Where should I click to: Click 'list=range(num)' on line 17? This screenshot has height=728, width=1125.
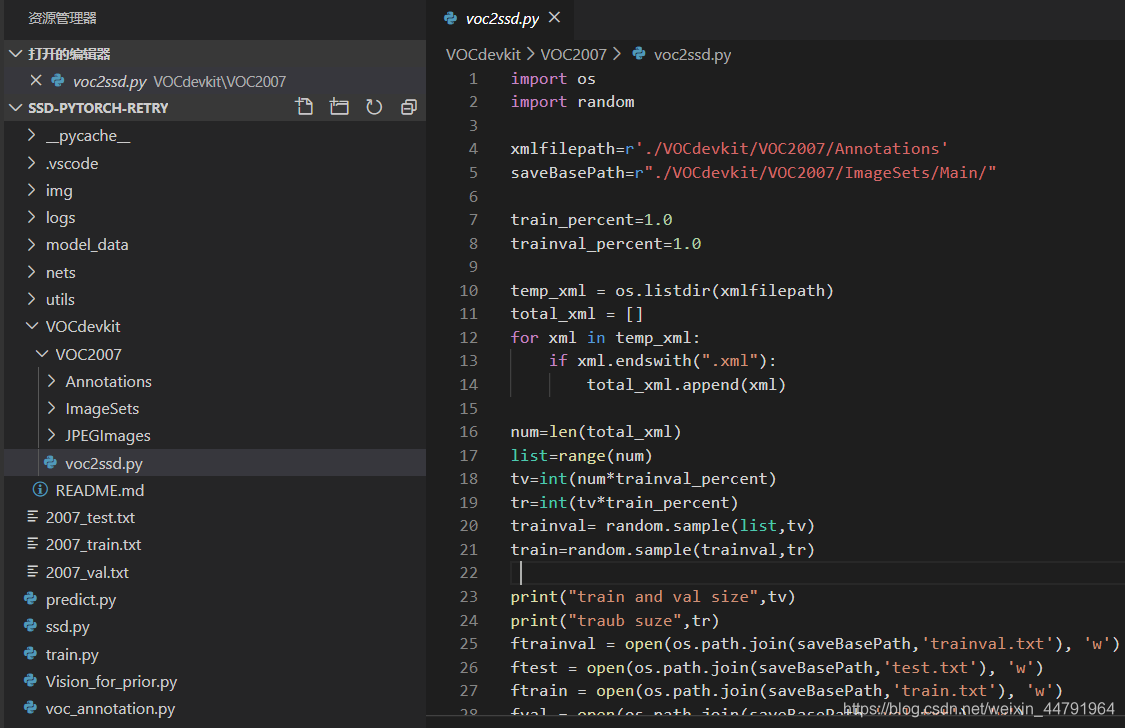[581, 455]
